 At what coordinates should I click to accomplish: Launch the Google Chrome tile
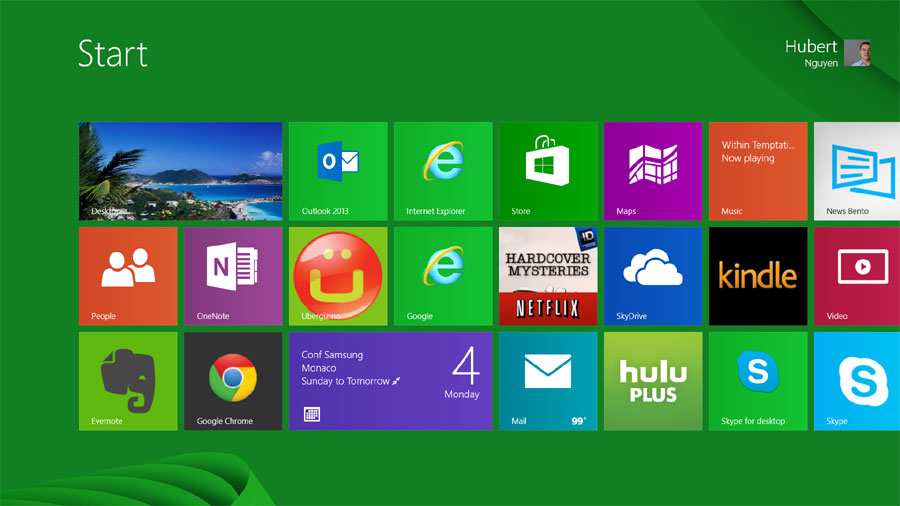point(233,381)
